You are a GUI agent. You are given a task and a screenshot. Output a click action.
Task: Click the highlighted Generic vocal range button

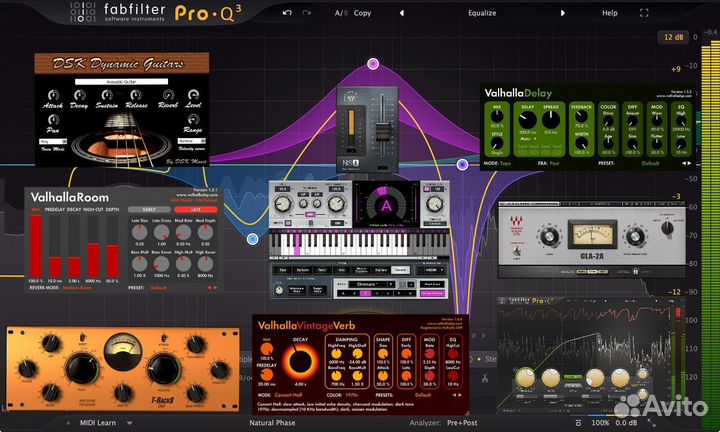pyautogui.click(x=400, y=270)
